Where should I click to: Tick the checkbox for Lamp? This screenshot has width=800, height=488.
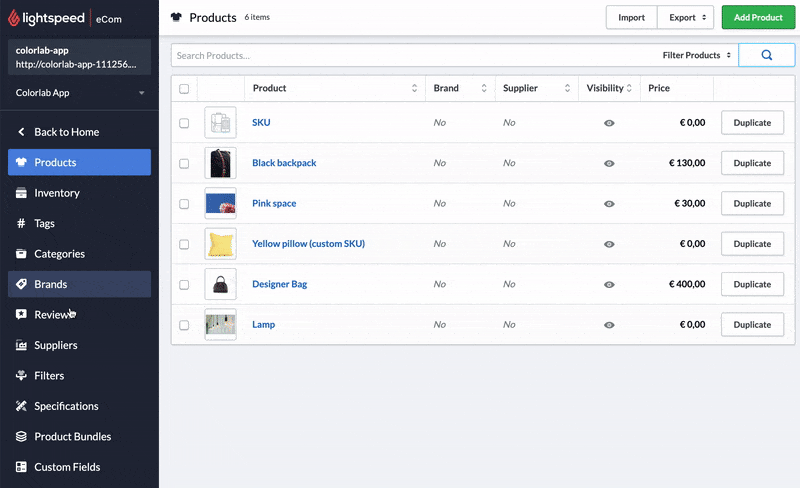(x=184, y=325)
